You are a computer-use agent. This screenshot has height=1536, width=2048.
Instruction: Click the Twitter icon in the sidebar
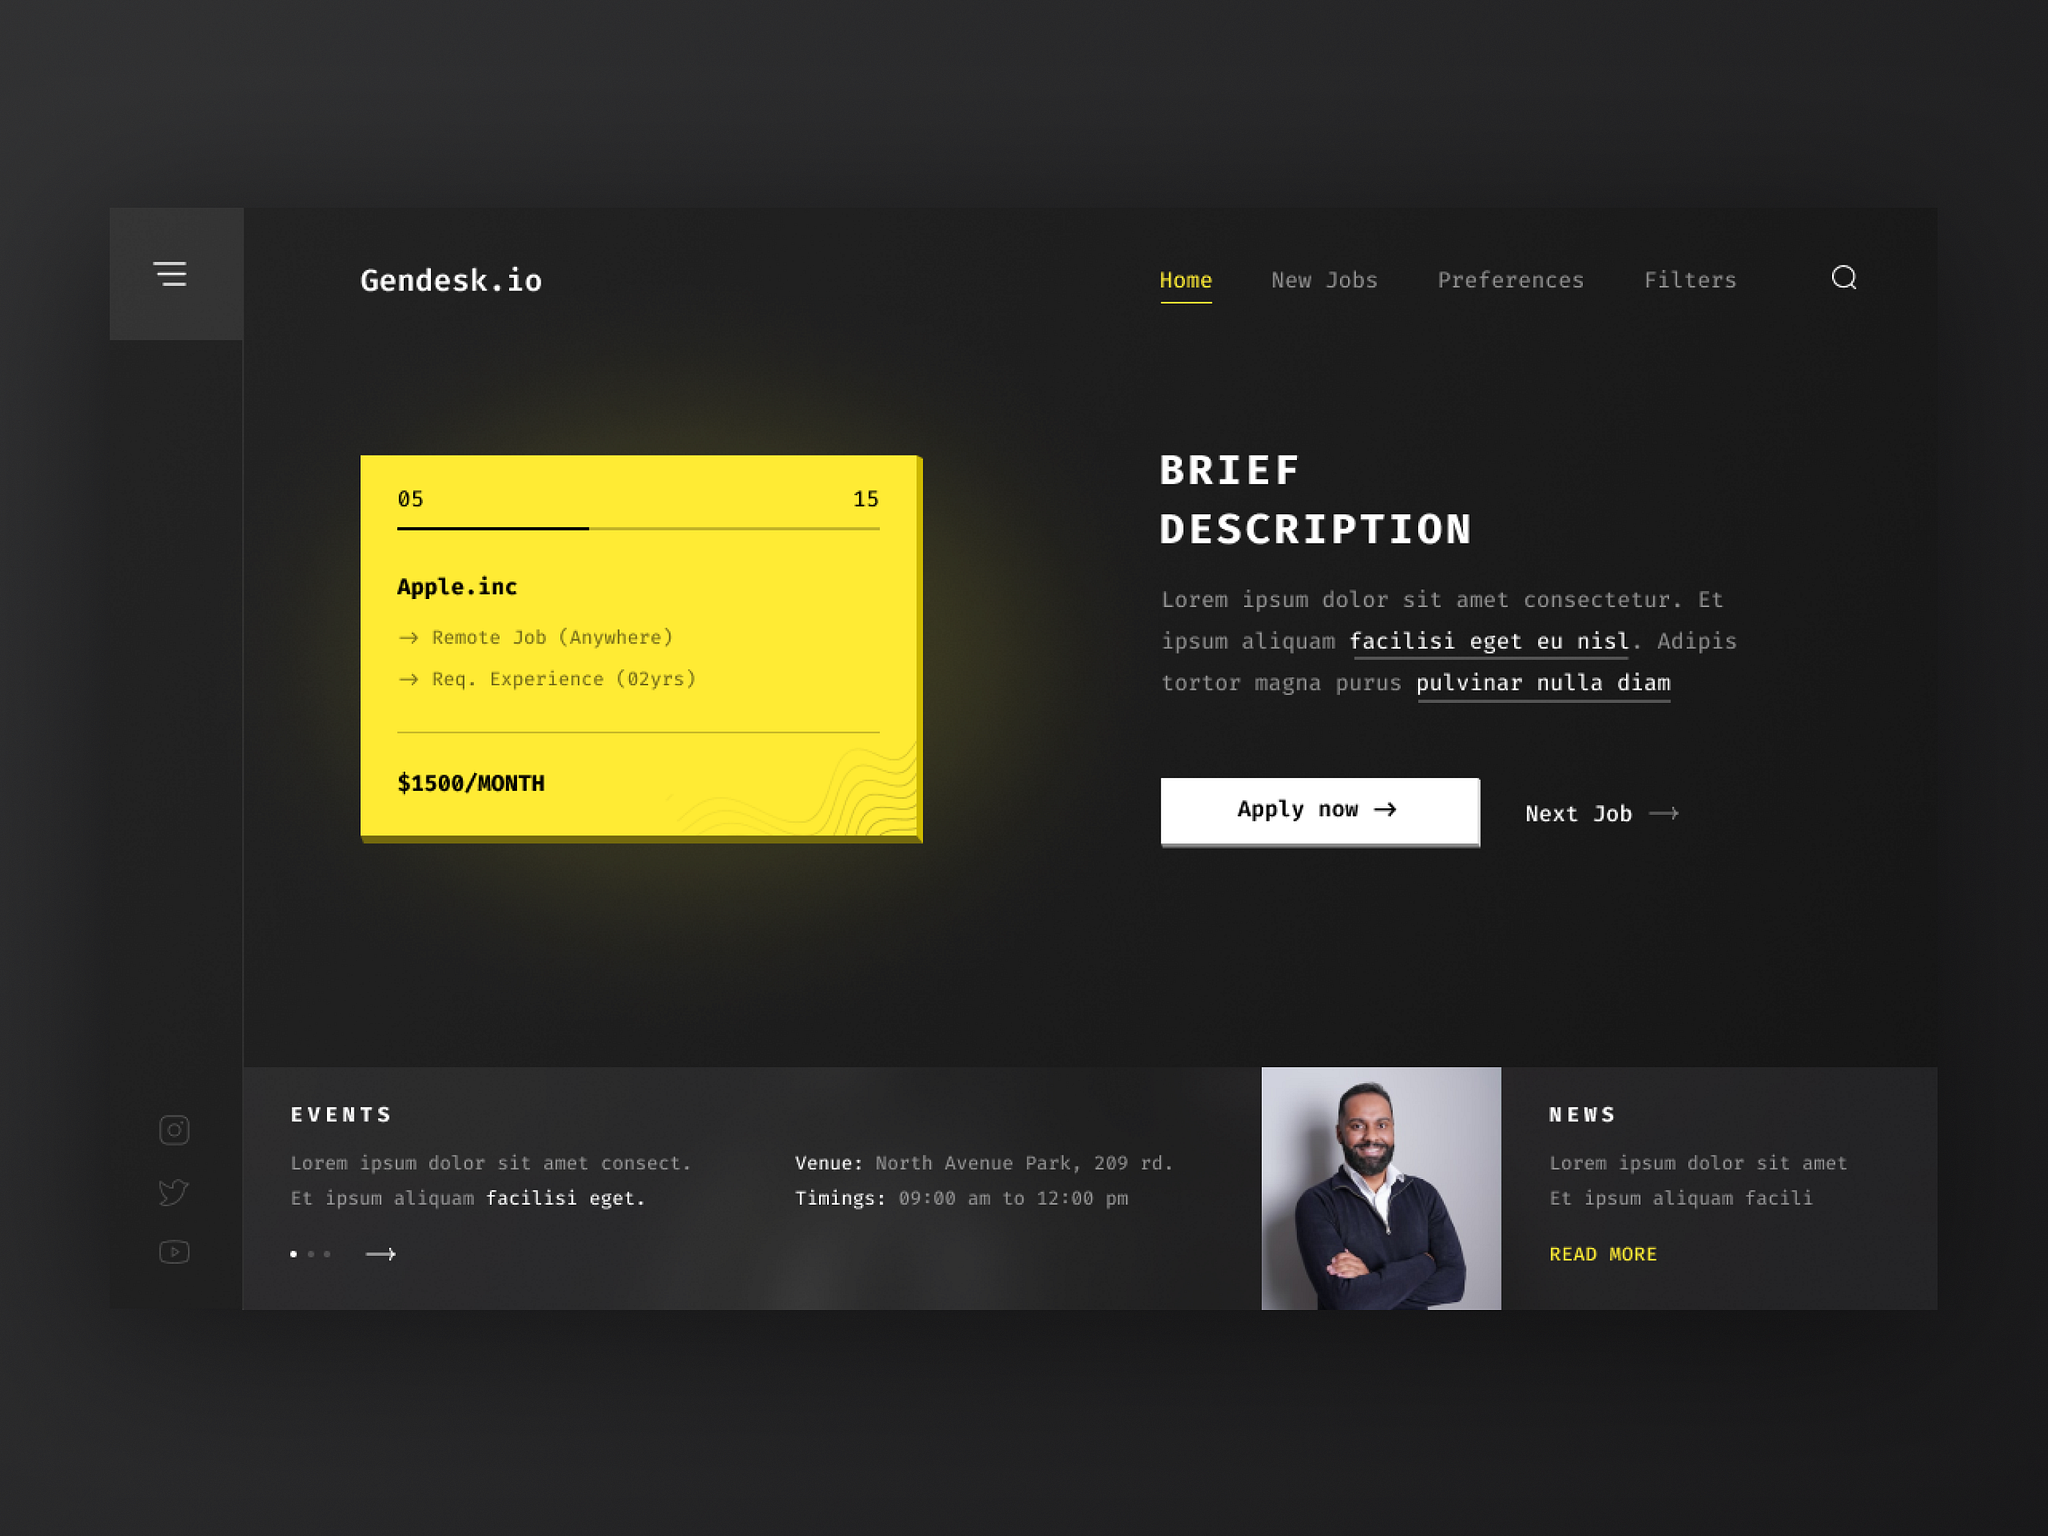[x=173, y=1191]
